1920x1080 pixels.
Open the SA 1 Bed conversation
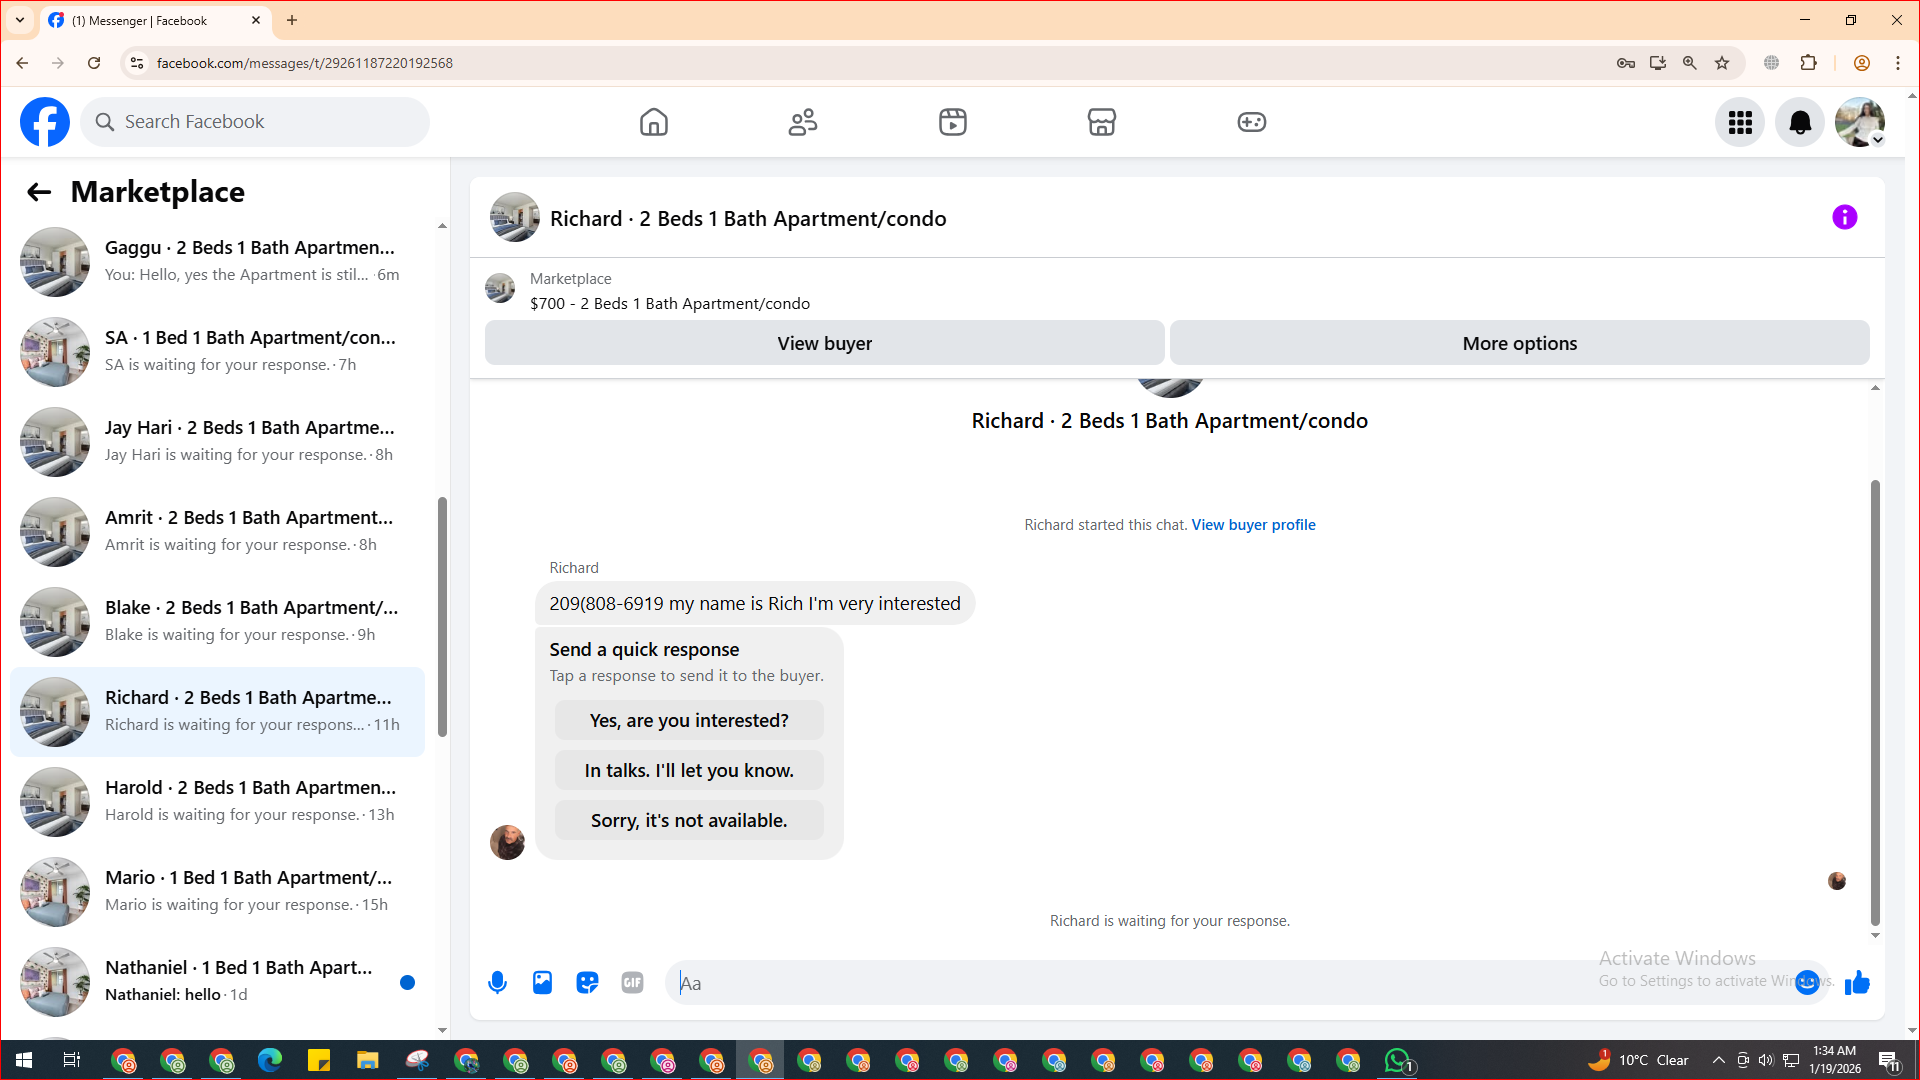tap(217, 351)
